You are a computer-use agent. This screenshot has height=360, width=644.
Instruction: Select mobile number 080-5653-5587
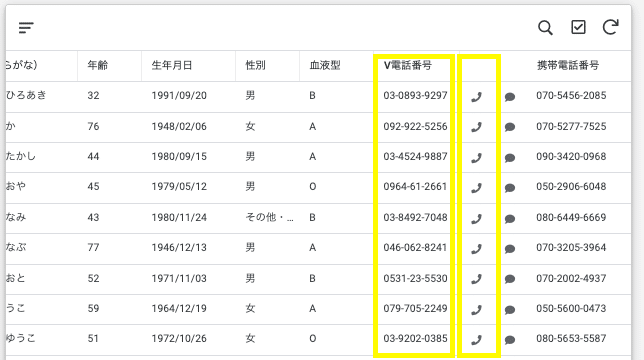pos(571,339)
